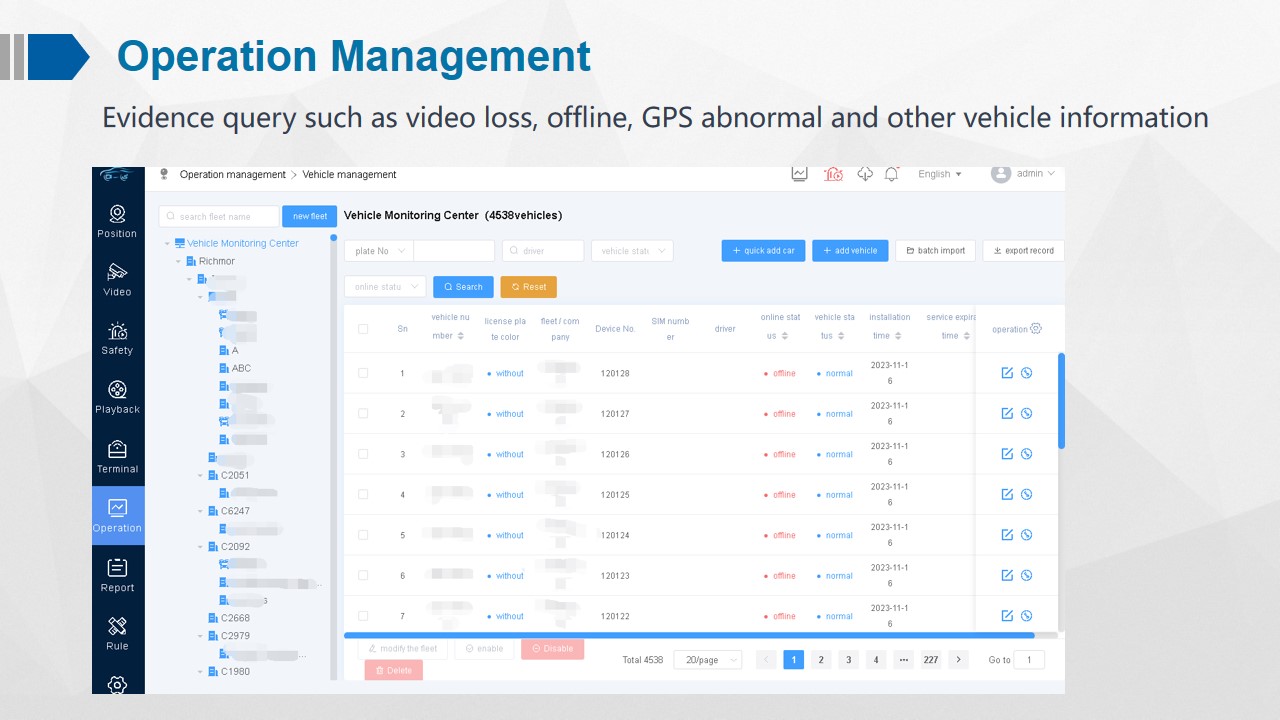Click the next page arrow
This screenshot has width=1280, height=720.
(x=958, y=660)
